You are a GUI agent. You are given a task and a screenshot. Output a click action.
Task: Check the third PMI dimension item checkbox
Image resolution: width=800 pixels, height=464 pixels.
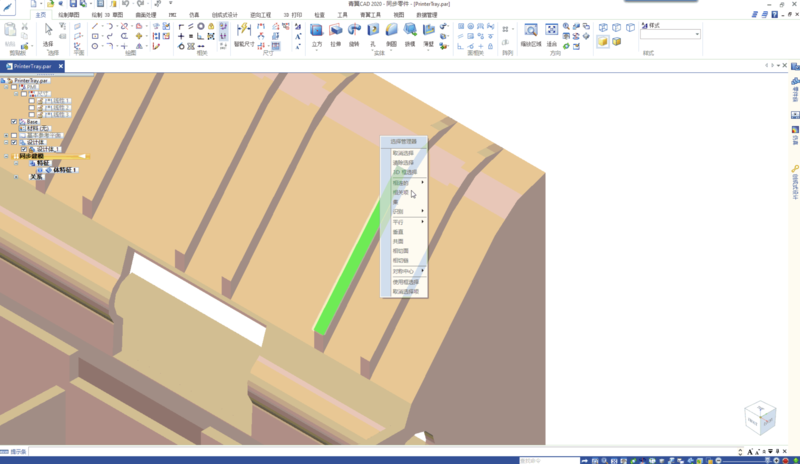tap(32, 114)
